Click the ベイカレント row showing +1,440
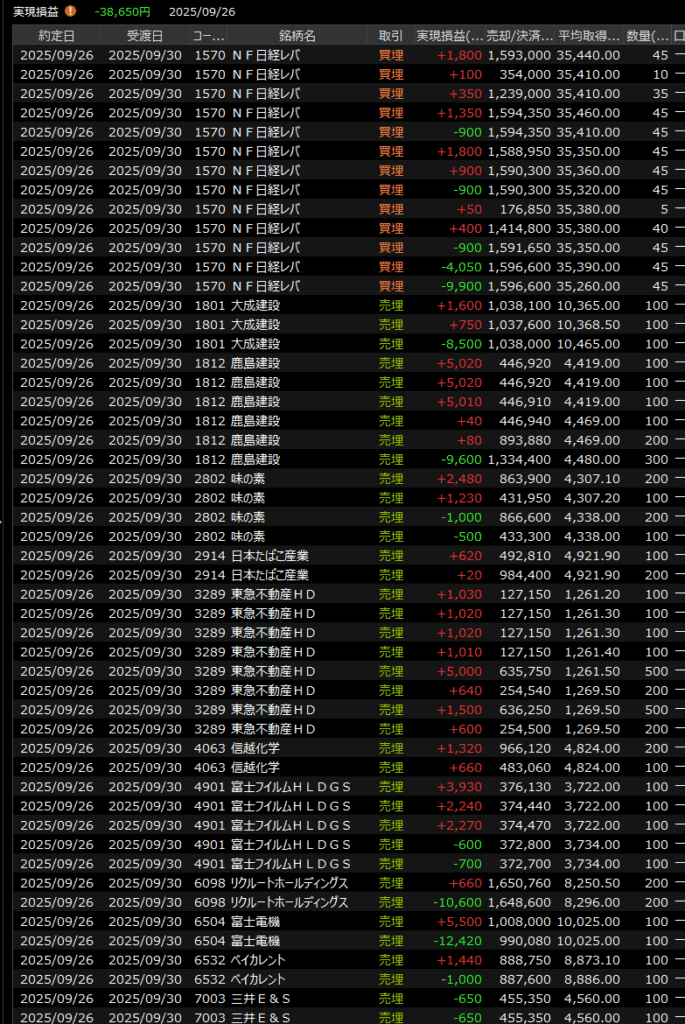The height and width of the screenshot is (1024, 685). [x=340, y=960]
